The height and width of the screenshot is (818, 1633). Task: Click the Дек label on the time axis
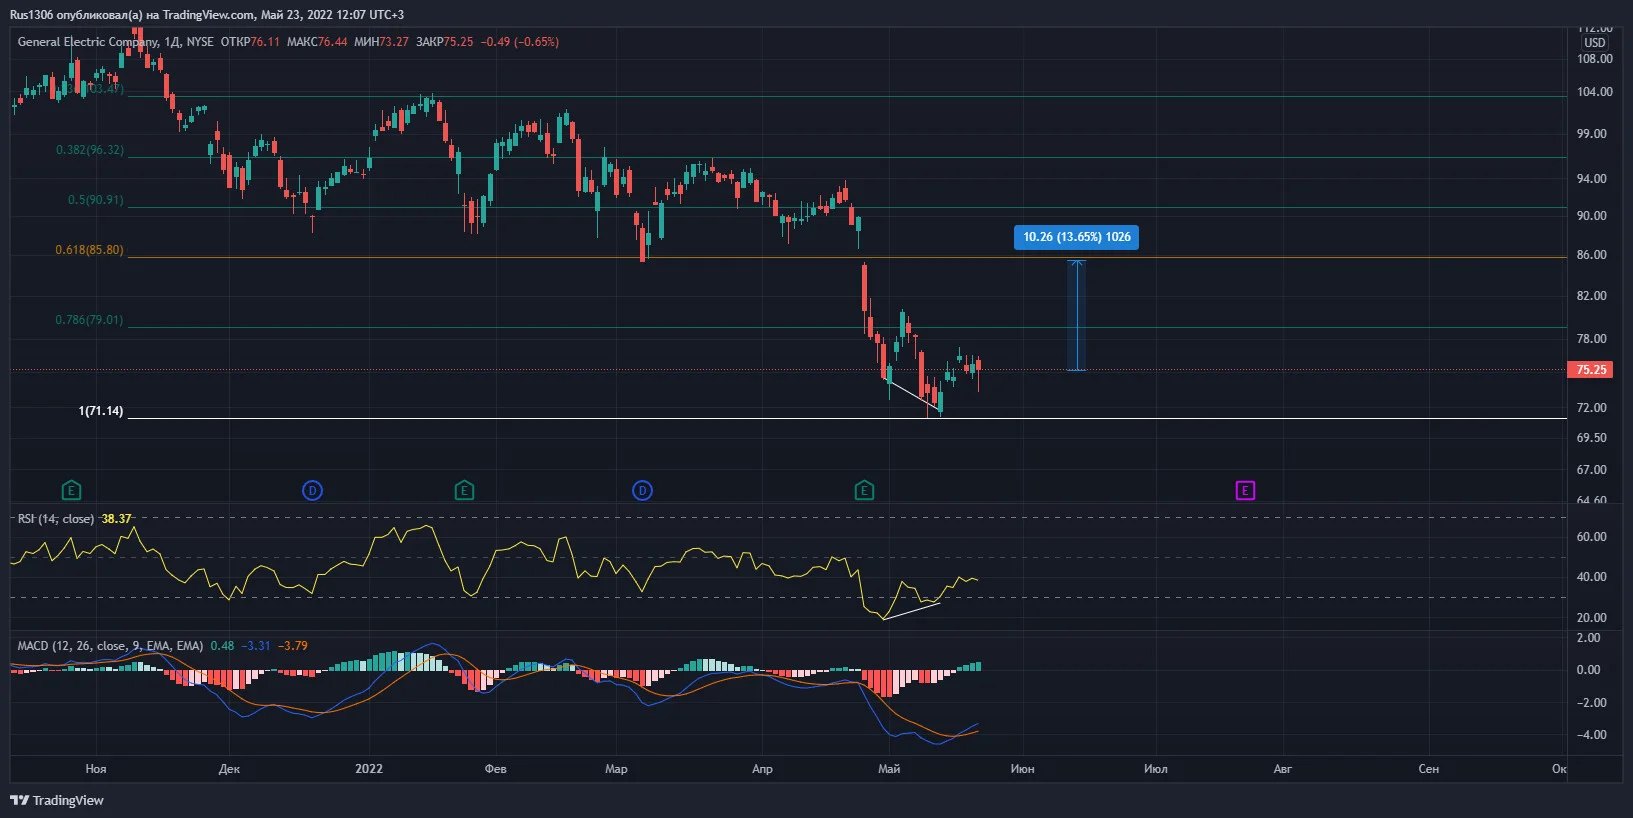(229, 769)
